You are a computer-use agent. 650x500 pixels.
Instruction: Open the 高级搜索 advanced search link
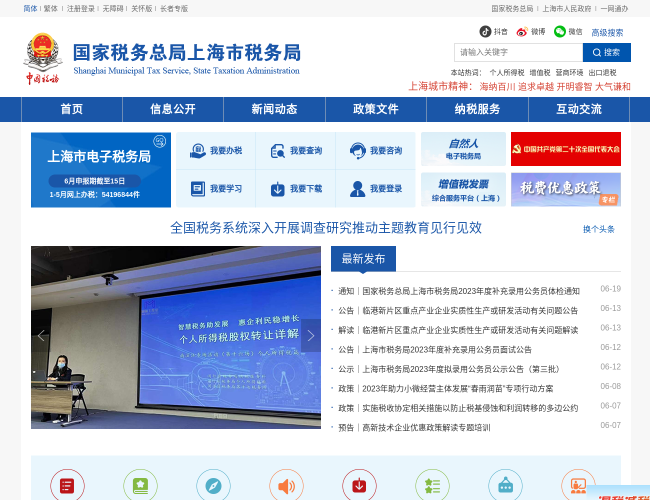pos(607,33)
